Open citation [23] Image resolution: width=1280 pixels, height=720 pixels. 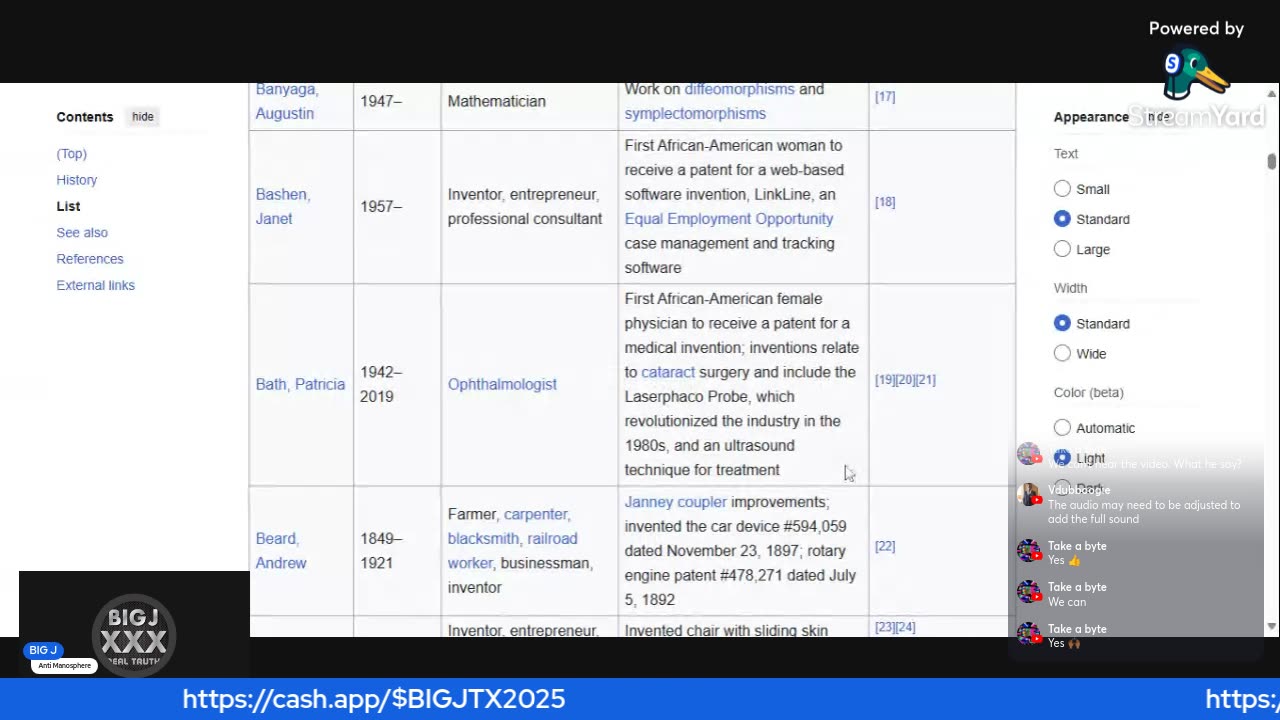pos(885,628)
